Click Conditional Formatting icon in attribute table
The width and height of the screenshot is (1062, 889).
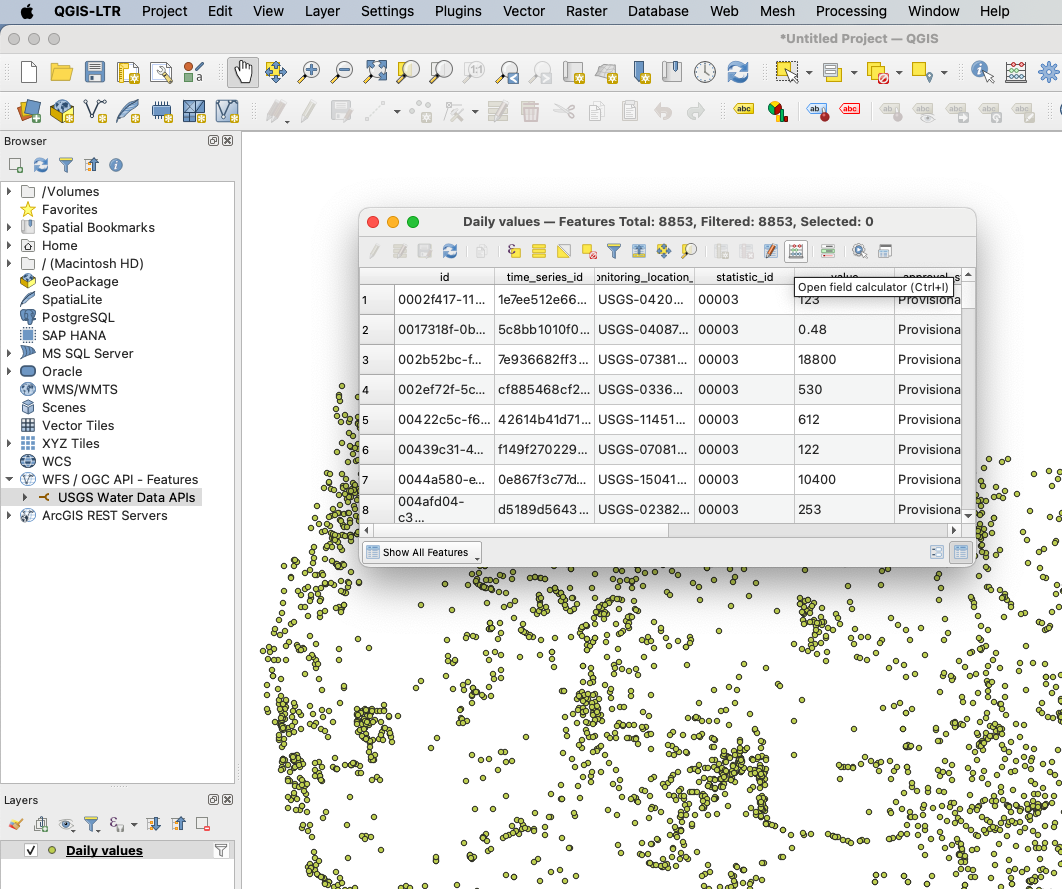pyautogui.click(x=828, y=251)
